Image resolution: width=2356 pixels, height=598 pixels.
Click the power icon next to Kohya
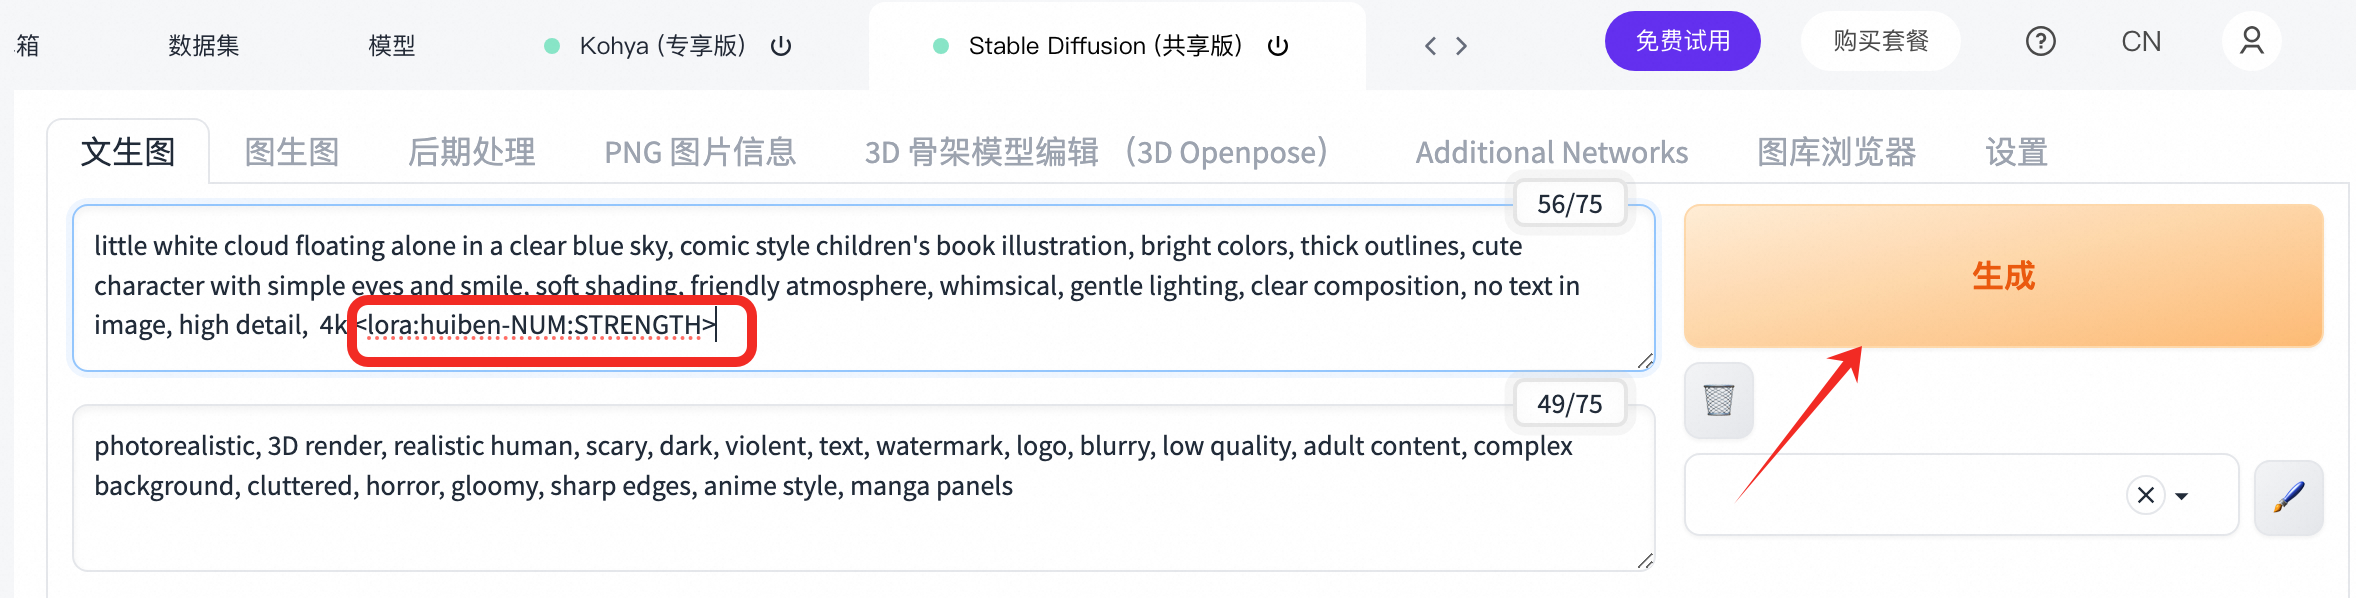(x=781, y=46)
